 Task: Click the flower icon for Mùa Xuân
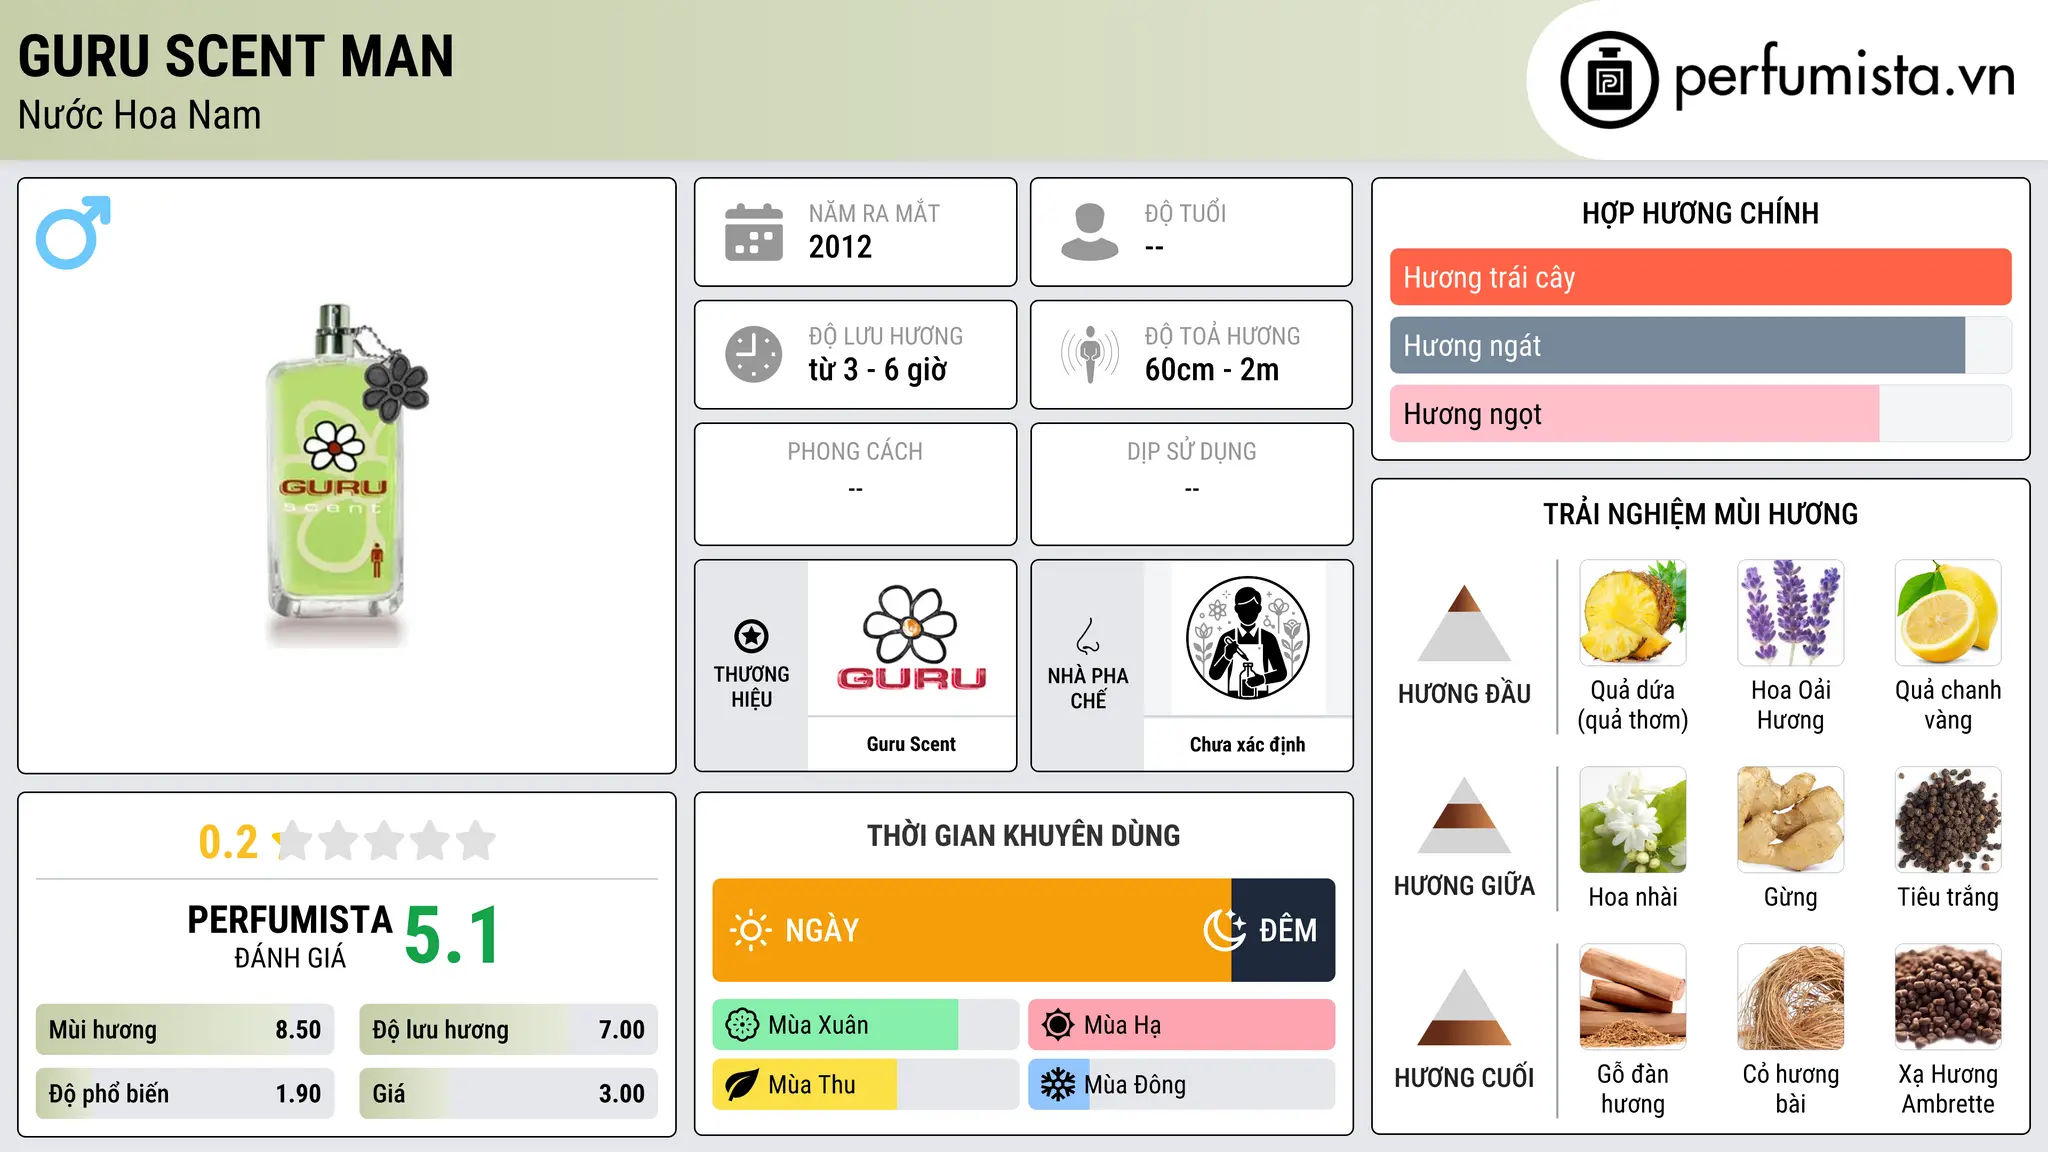click(742, 1025)
